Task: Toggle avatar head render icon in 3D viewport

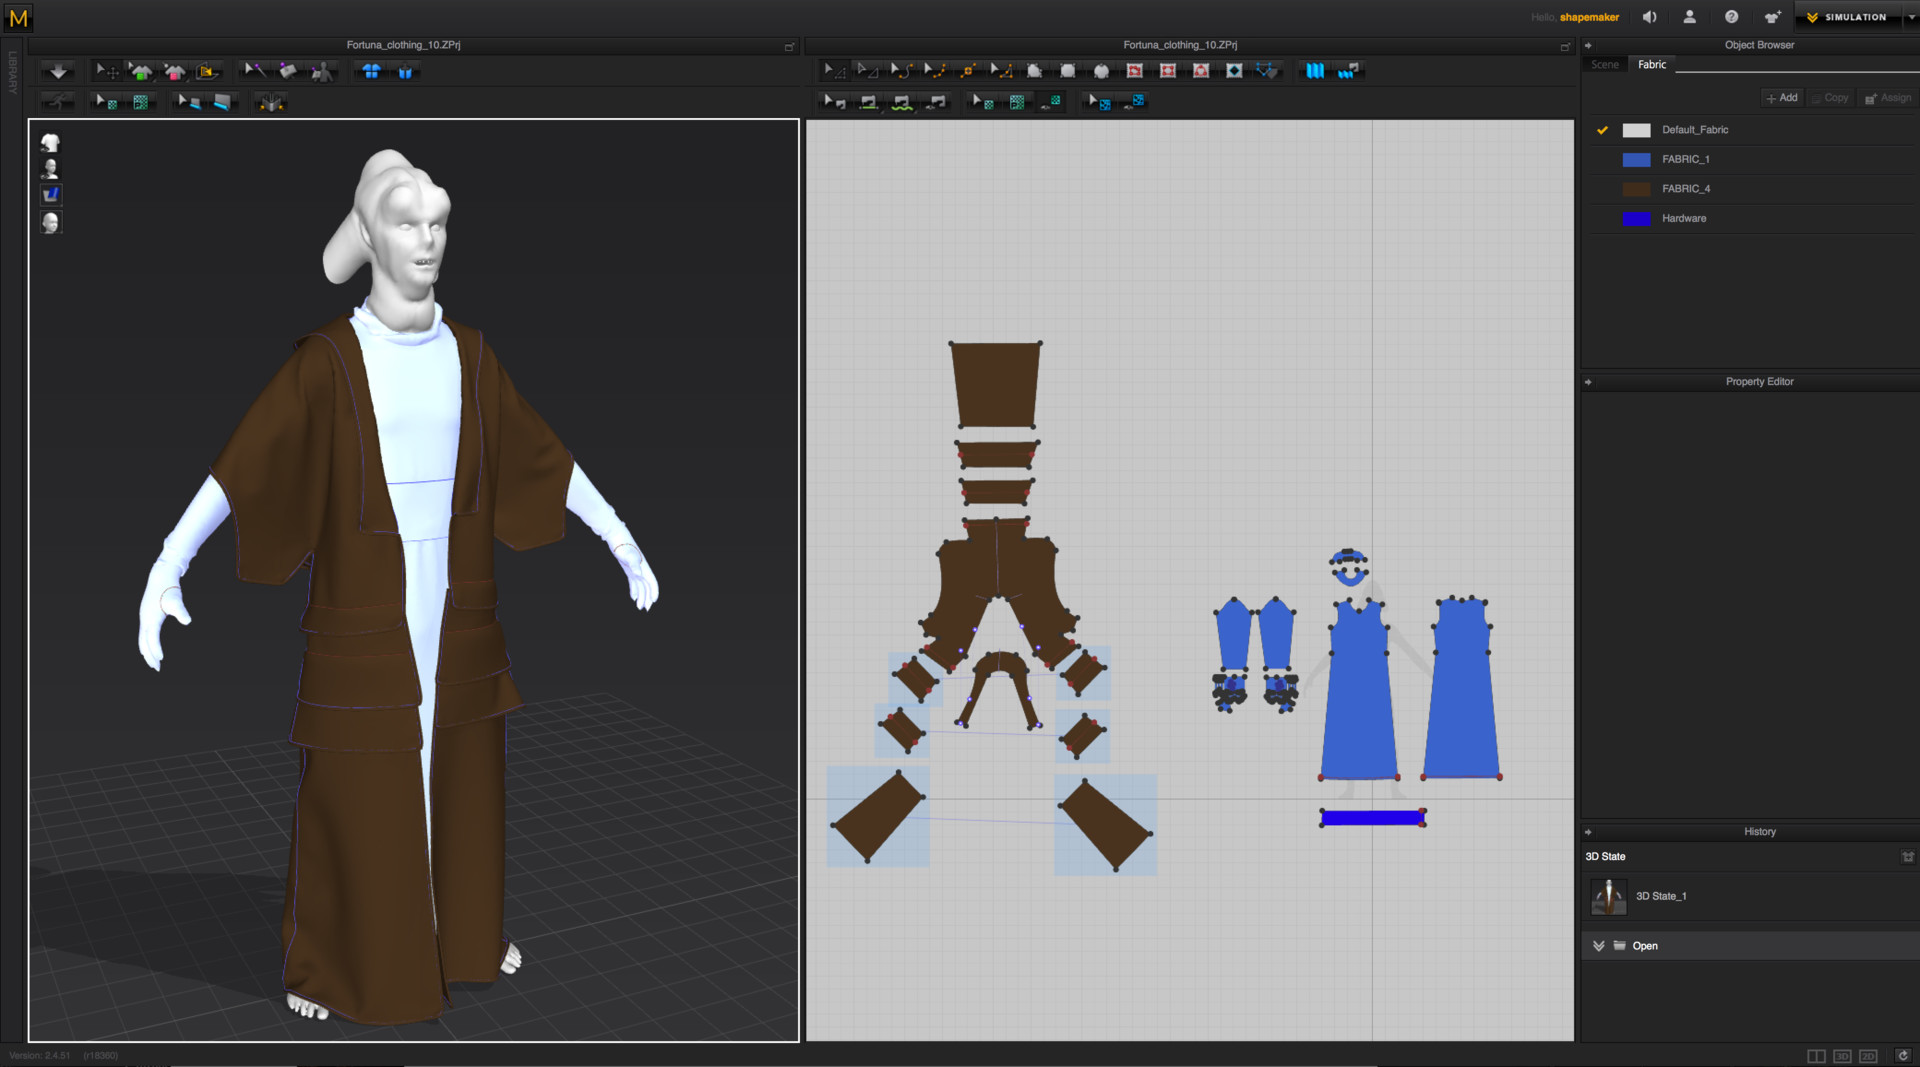Action: 50,221
